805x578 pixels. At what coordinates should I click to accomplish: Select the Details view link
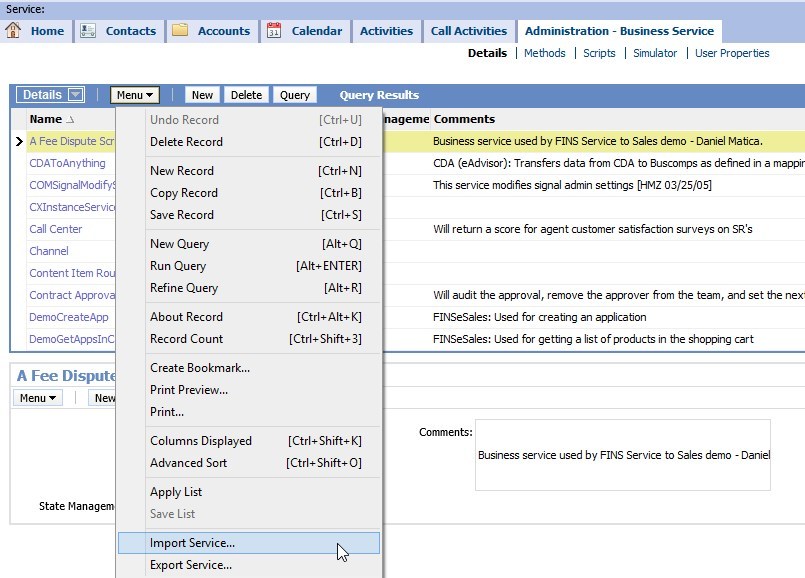pyautogui.click(x=487, y=53)
